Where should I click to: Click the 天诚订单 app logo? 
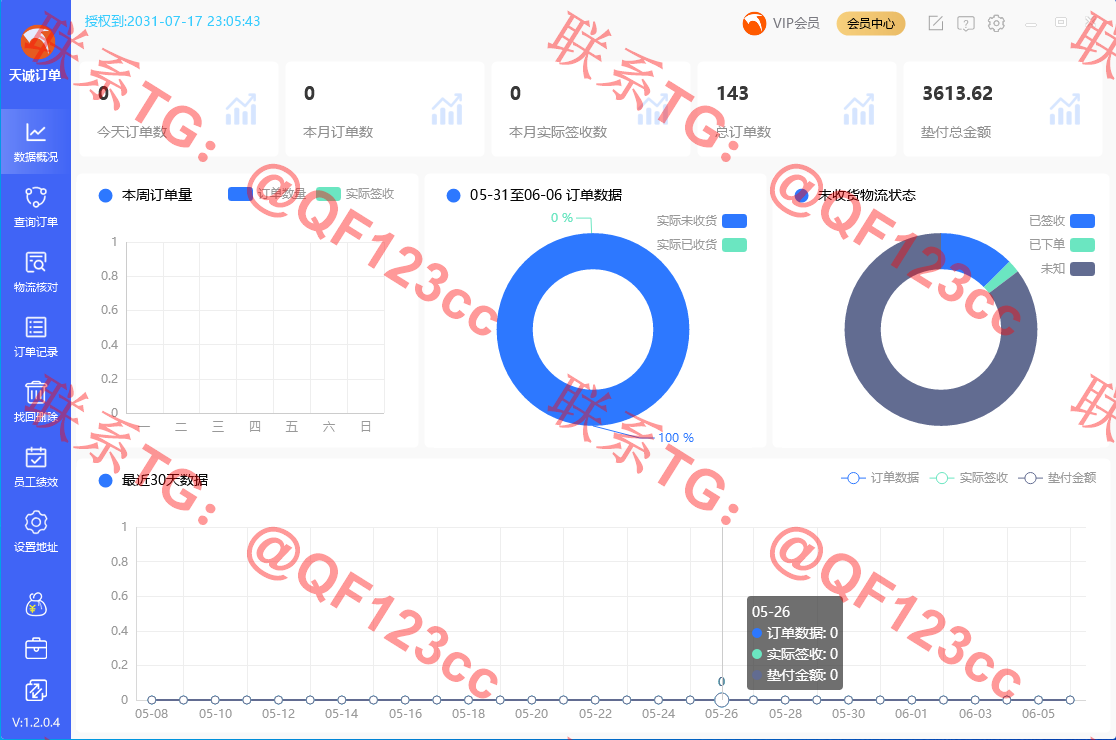point(36,43)
